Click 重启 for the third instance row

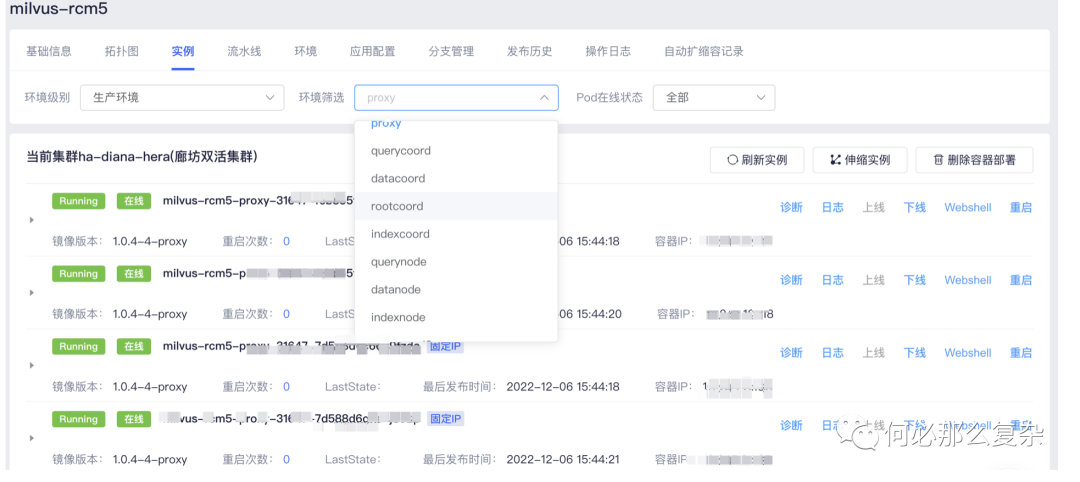pos(1021,353)
